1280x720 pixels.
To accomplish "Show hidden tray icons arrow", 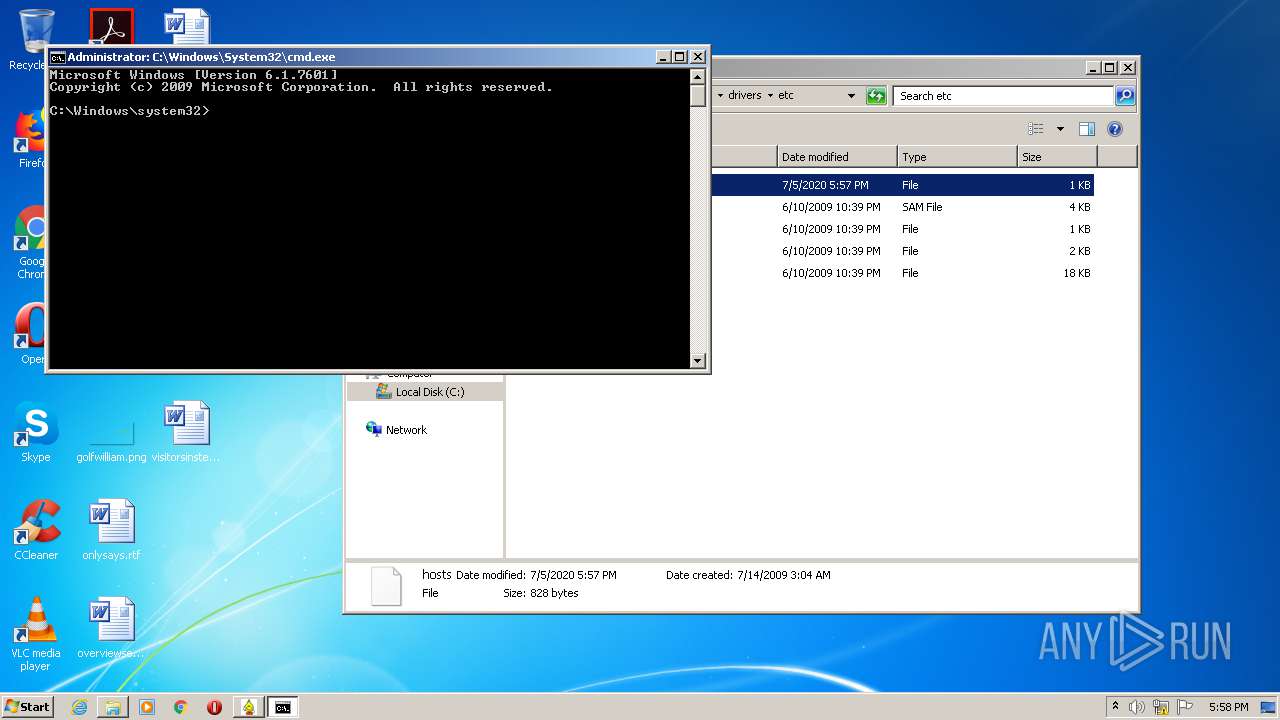I will coord(1115,707).
